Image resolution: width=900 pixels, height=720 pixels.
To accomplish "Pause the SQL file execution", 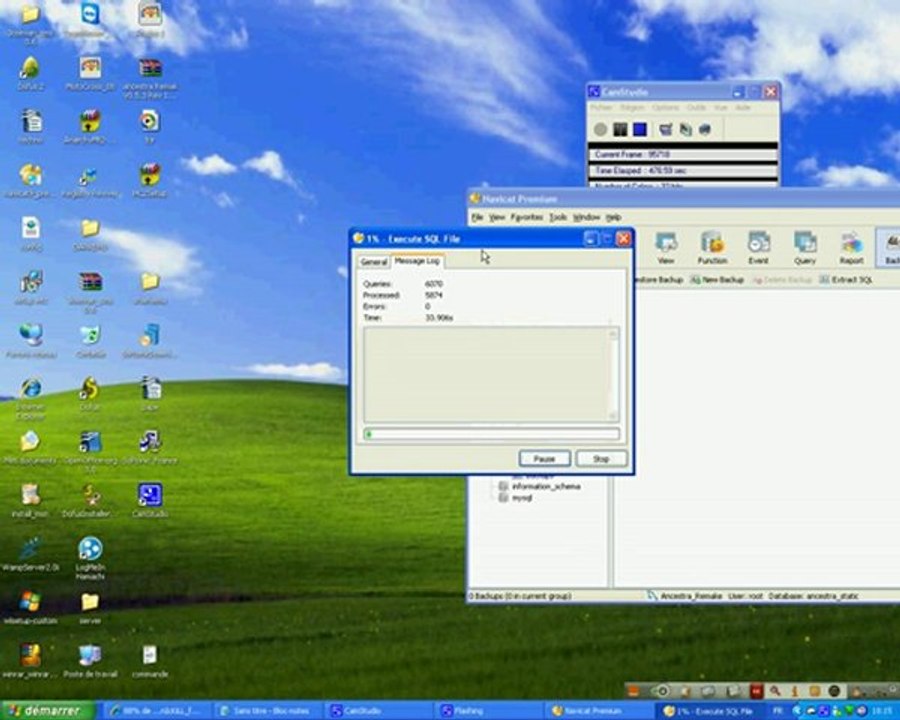I will click(544, 458).
